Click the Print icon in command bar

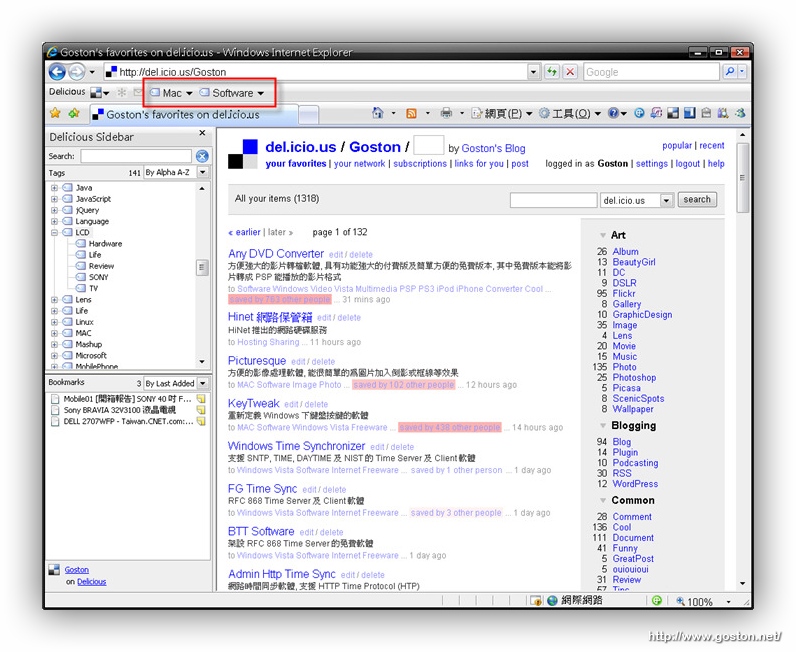coord(446,113)
